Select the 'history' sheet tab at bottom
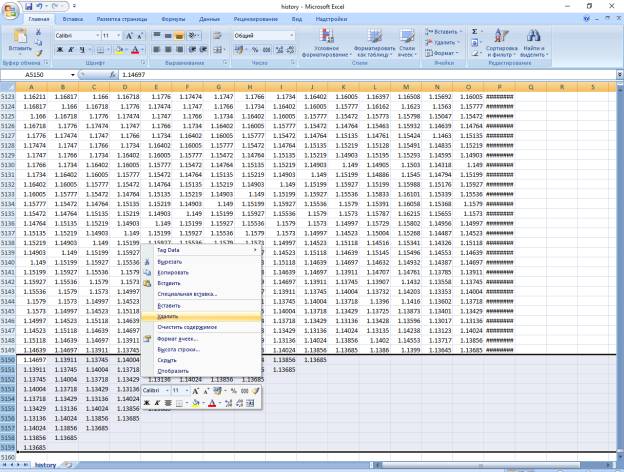Image resolution: width=624 pixels, height=472 pixels. 45,465
